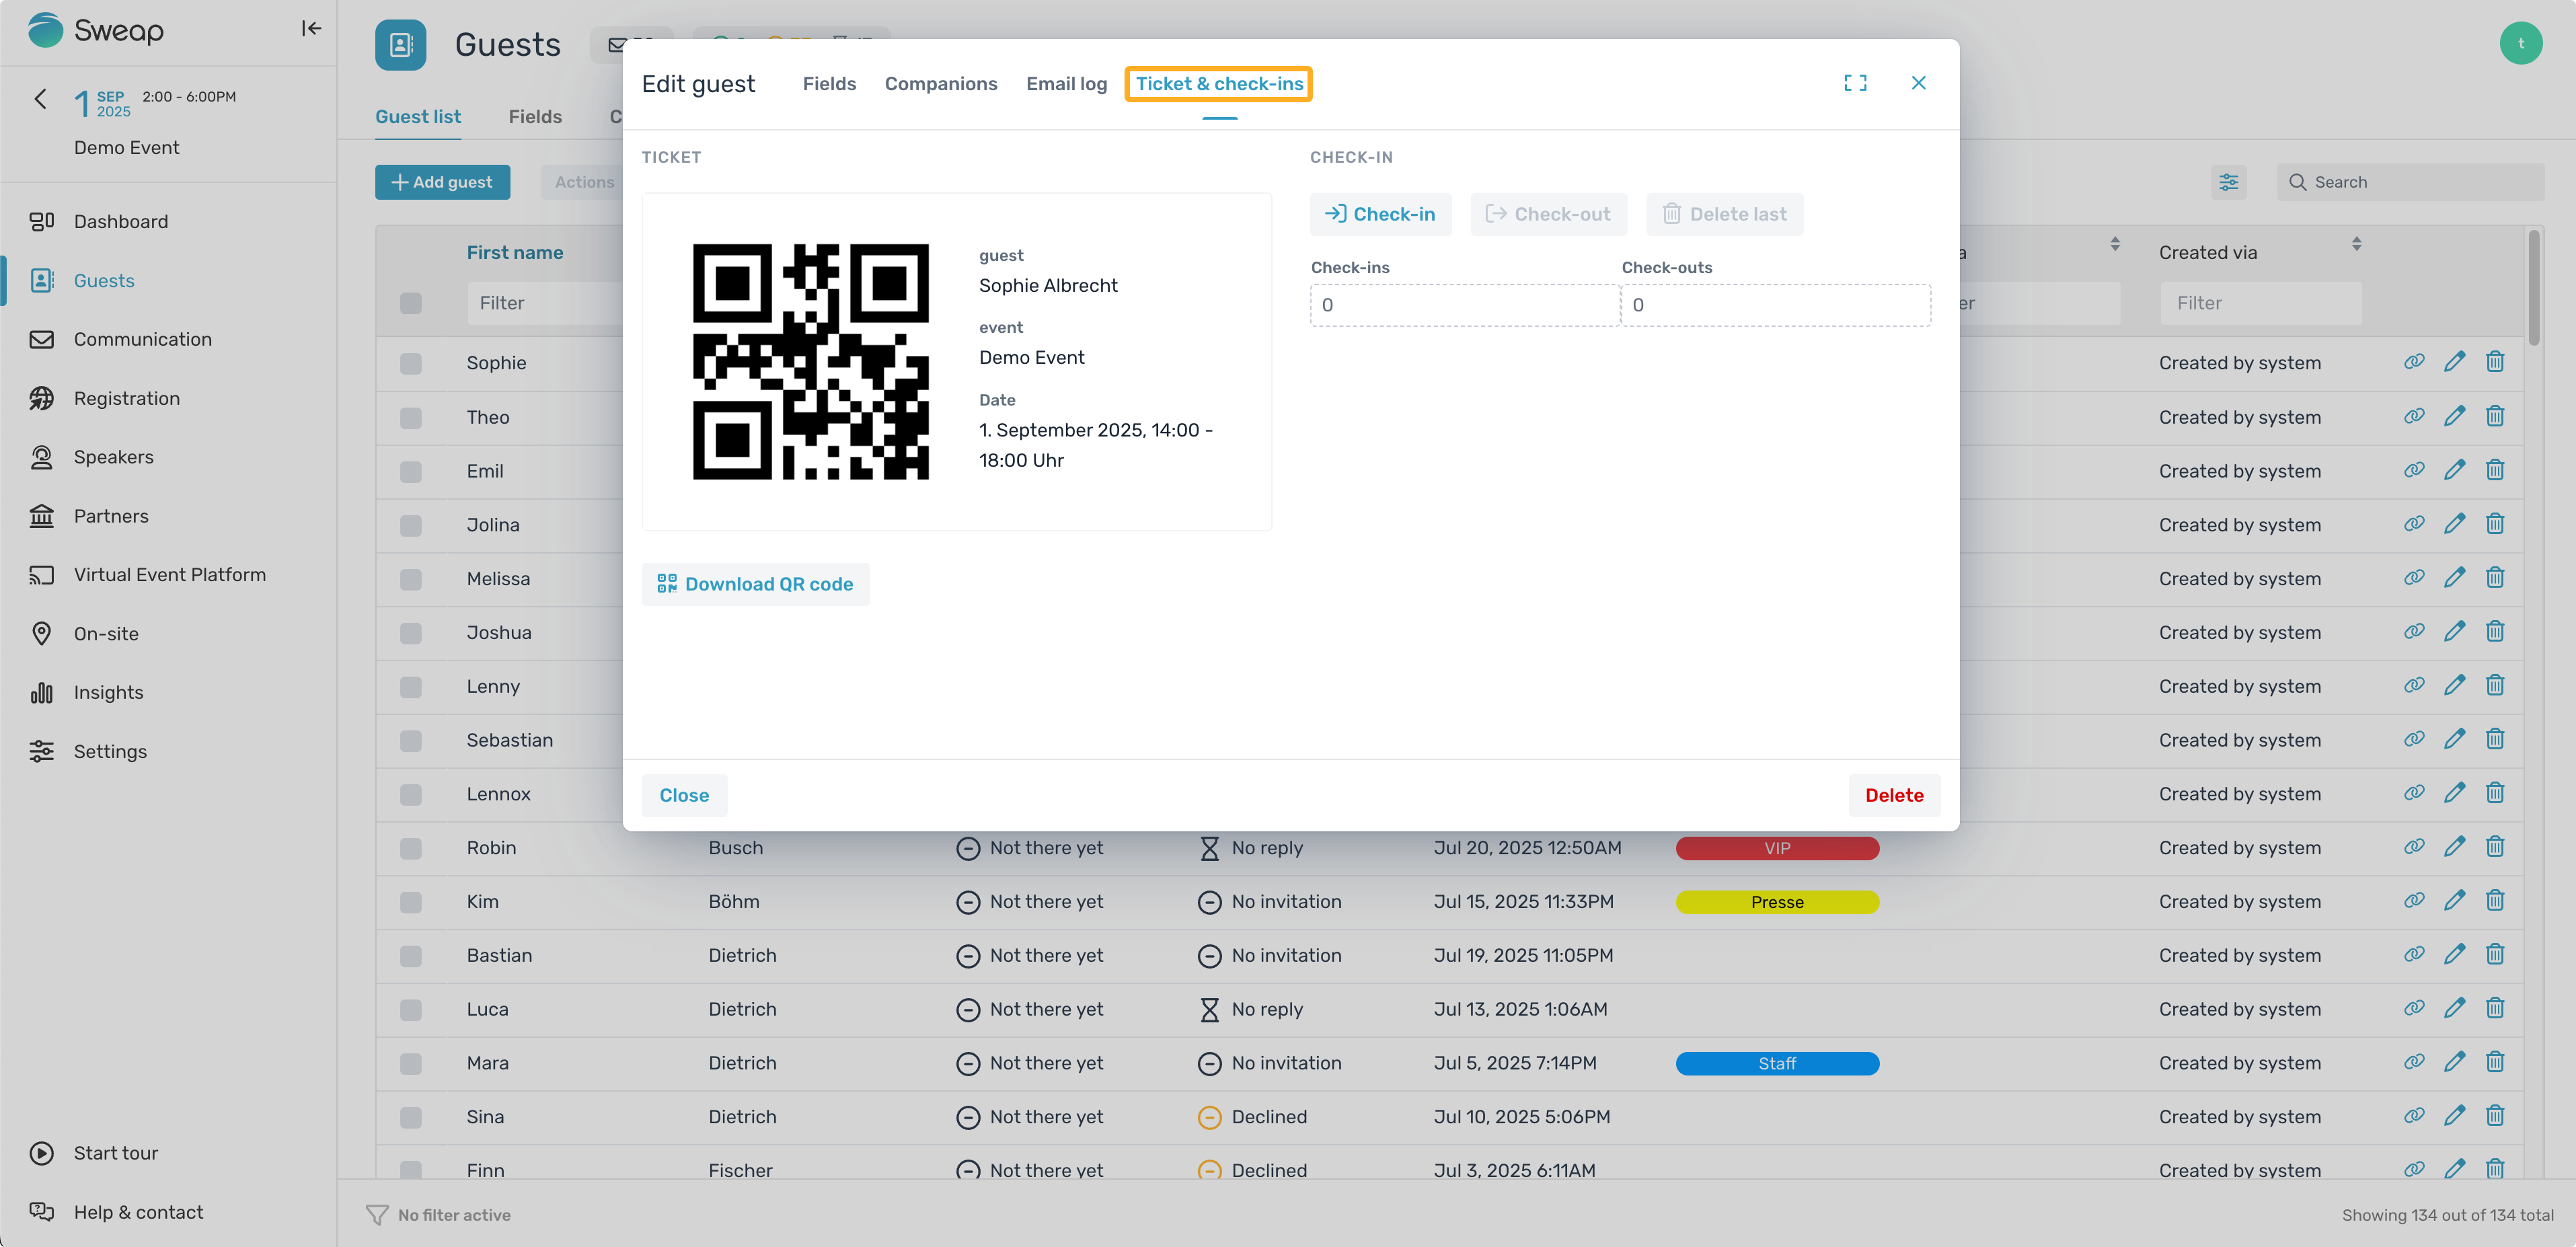Edit pencil icon for Theo's row
Screen dimensions: 2576x1247
point(2454,416)
